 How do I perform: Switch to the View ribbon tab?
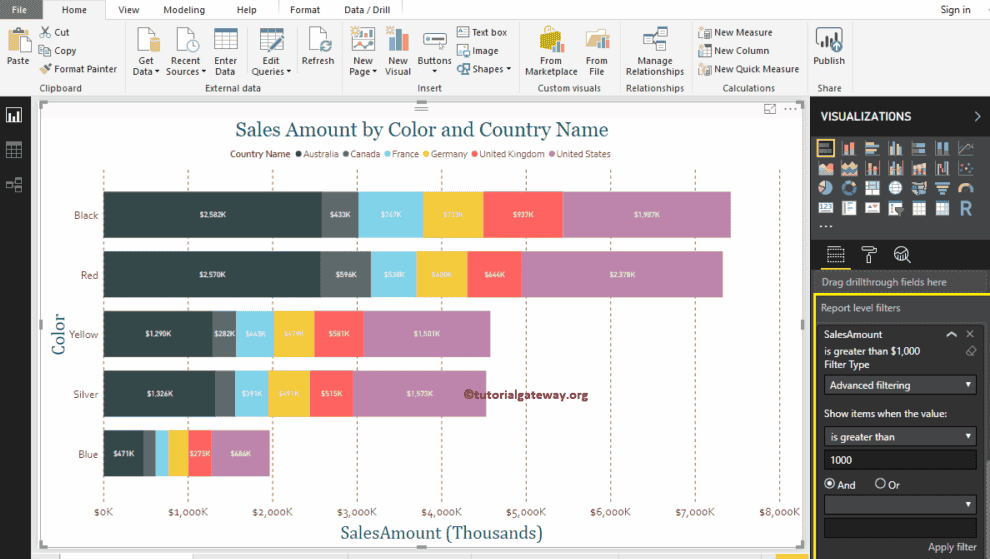[129, 9]
